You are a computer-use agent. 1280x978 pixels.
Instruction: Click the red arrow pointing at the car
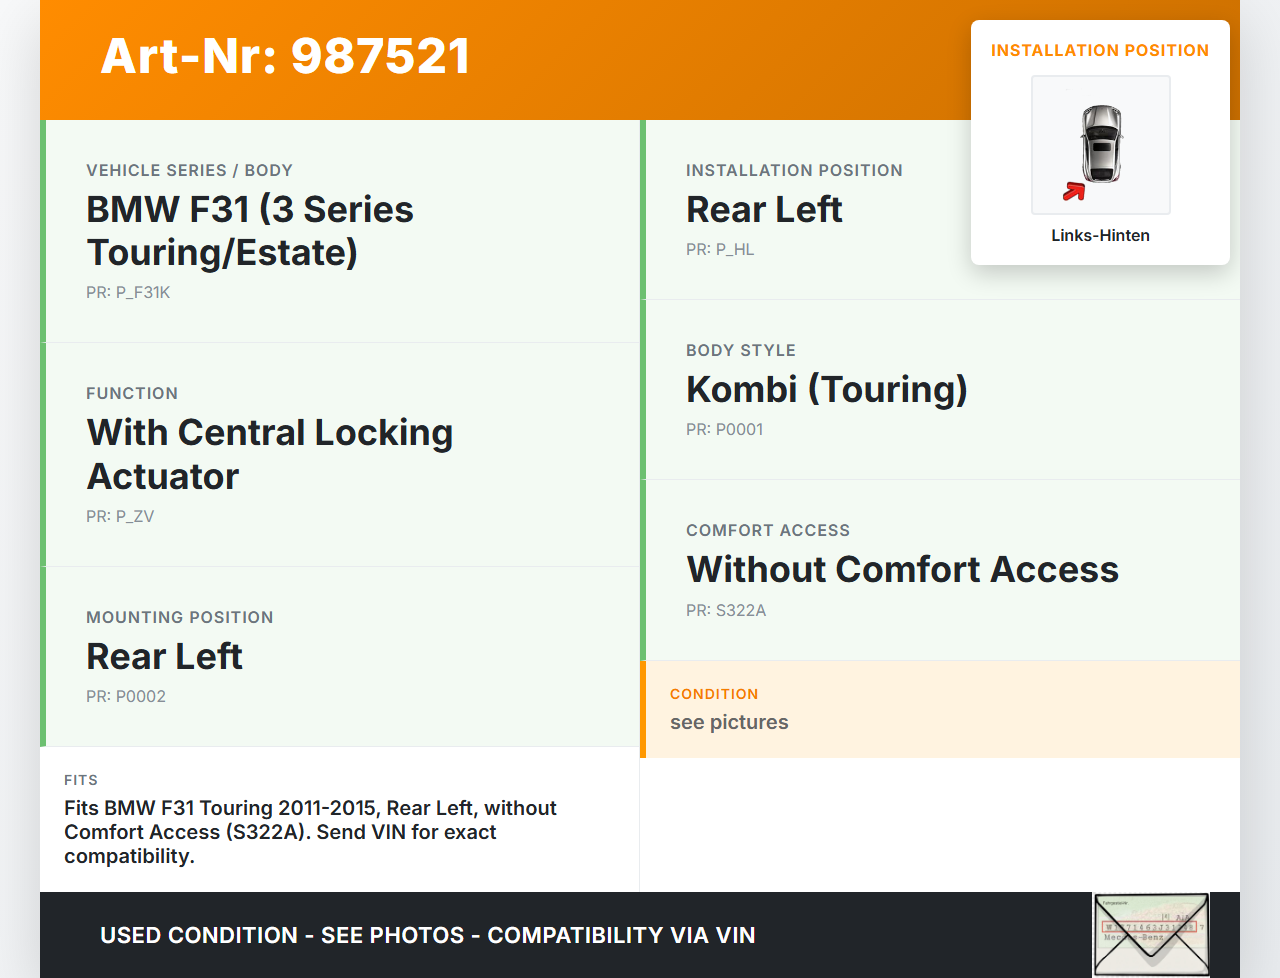coord(1074,190)
